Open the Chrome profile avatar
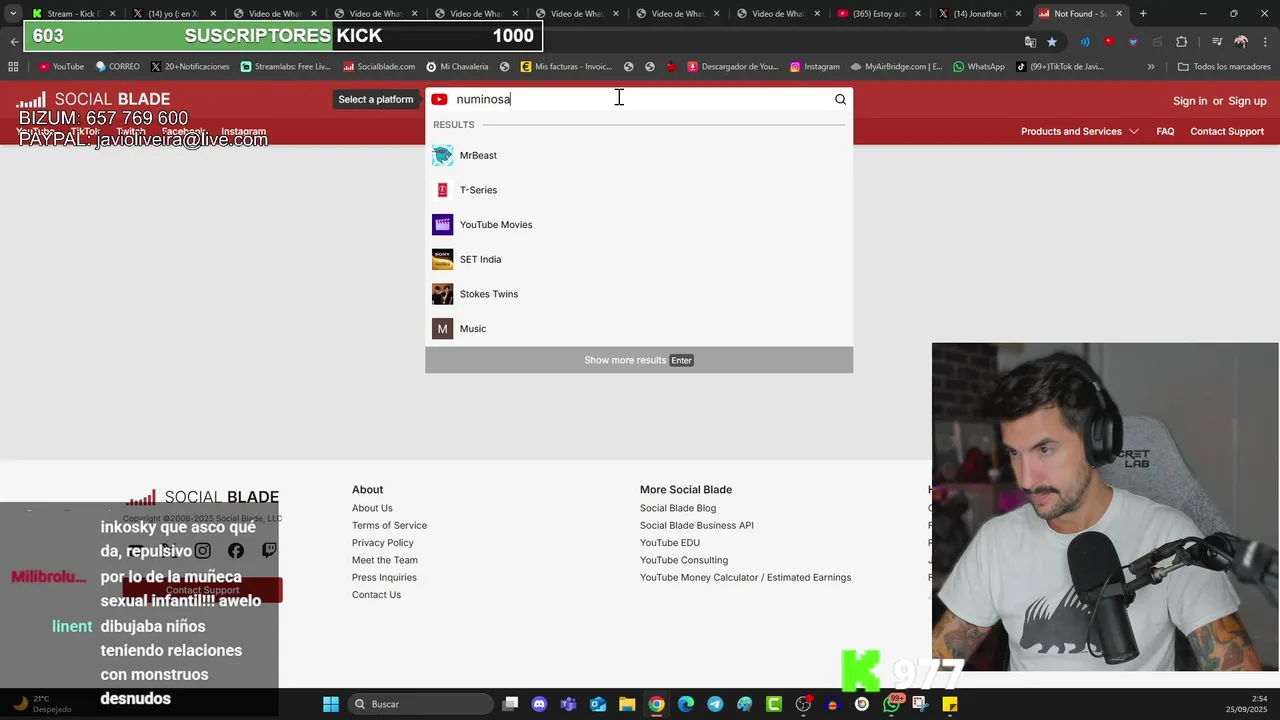Screen dimensions: 1280x720 (x=1241, y=42)
